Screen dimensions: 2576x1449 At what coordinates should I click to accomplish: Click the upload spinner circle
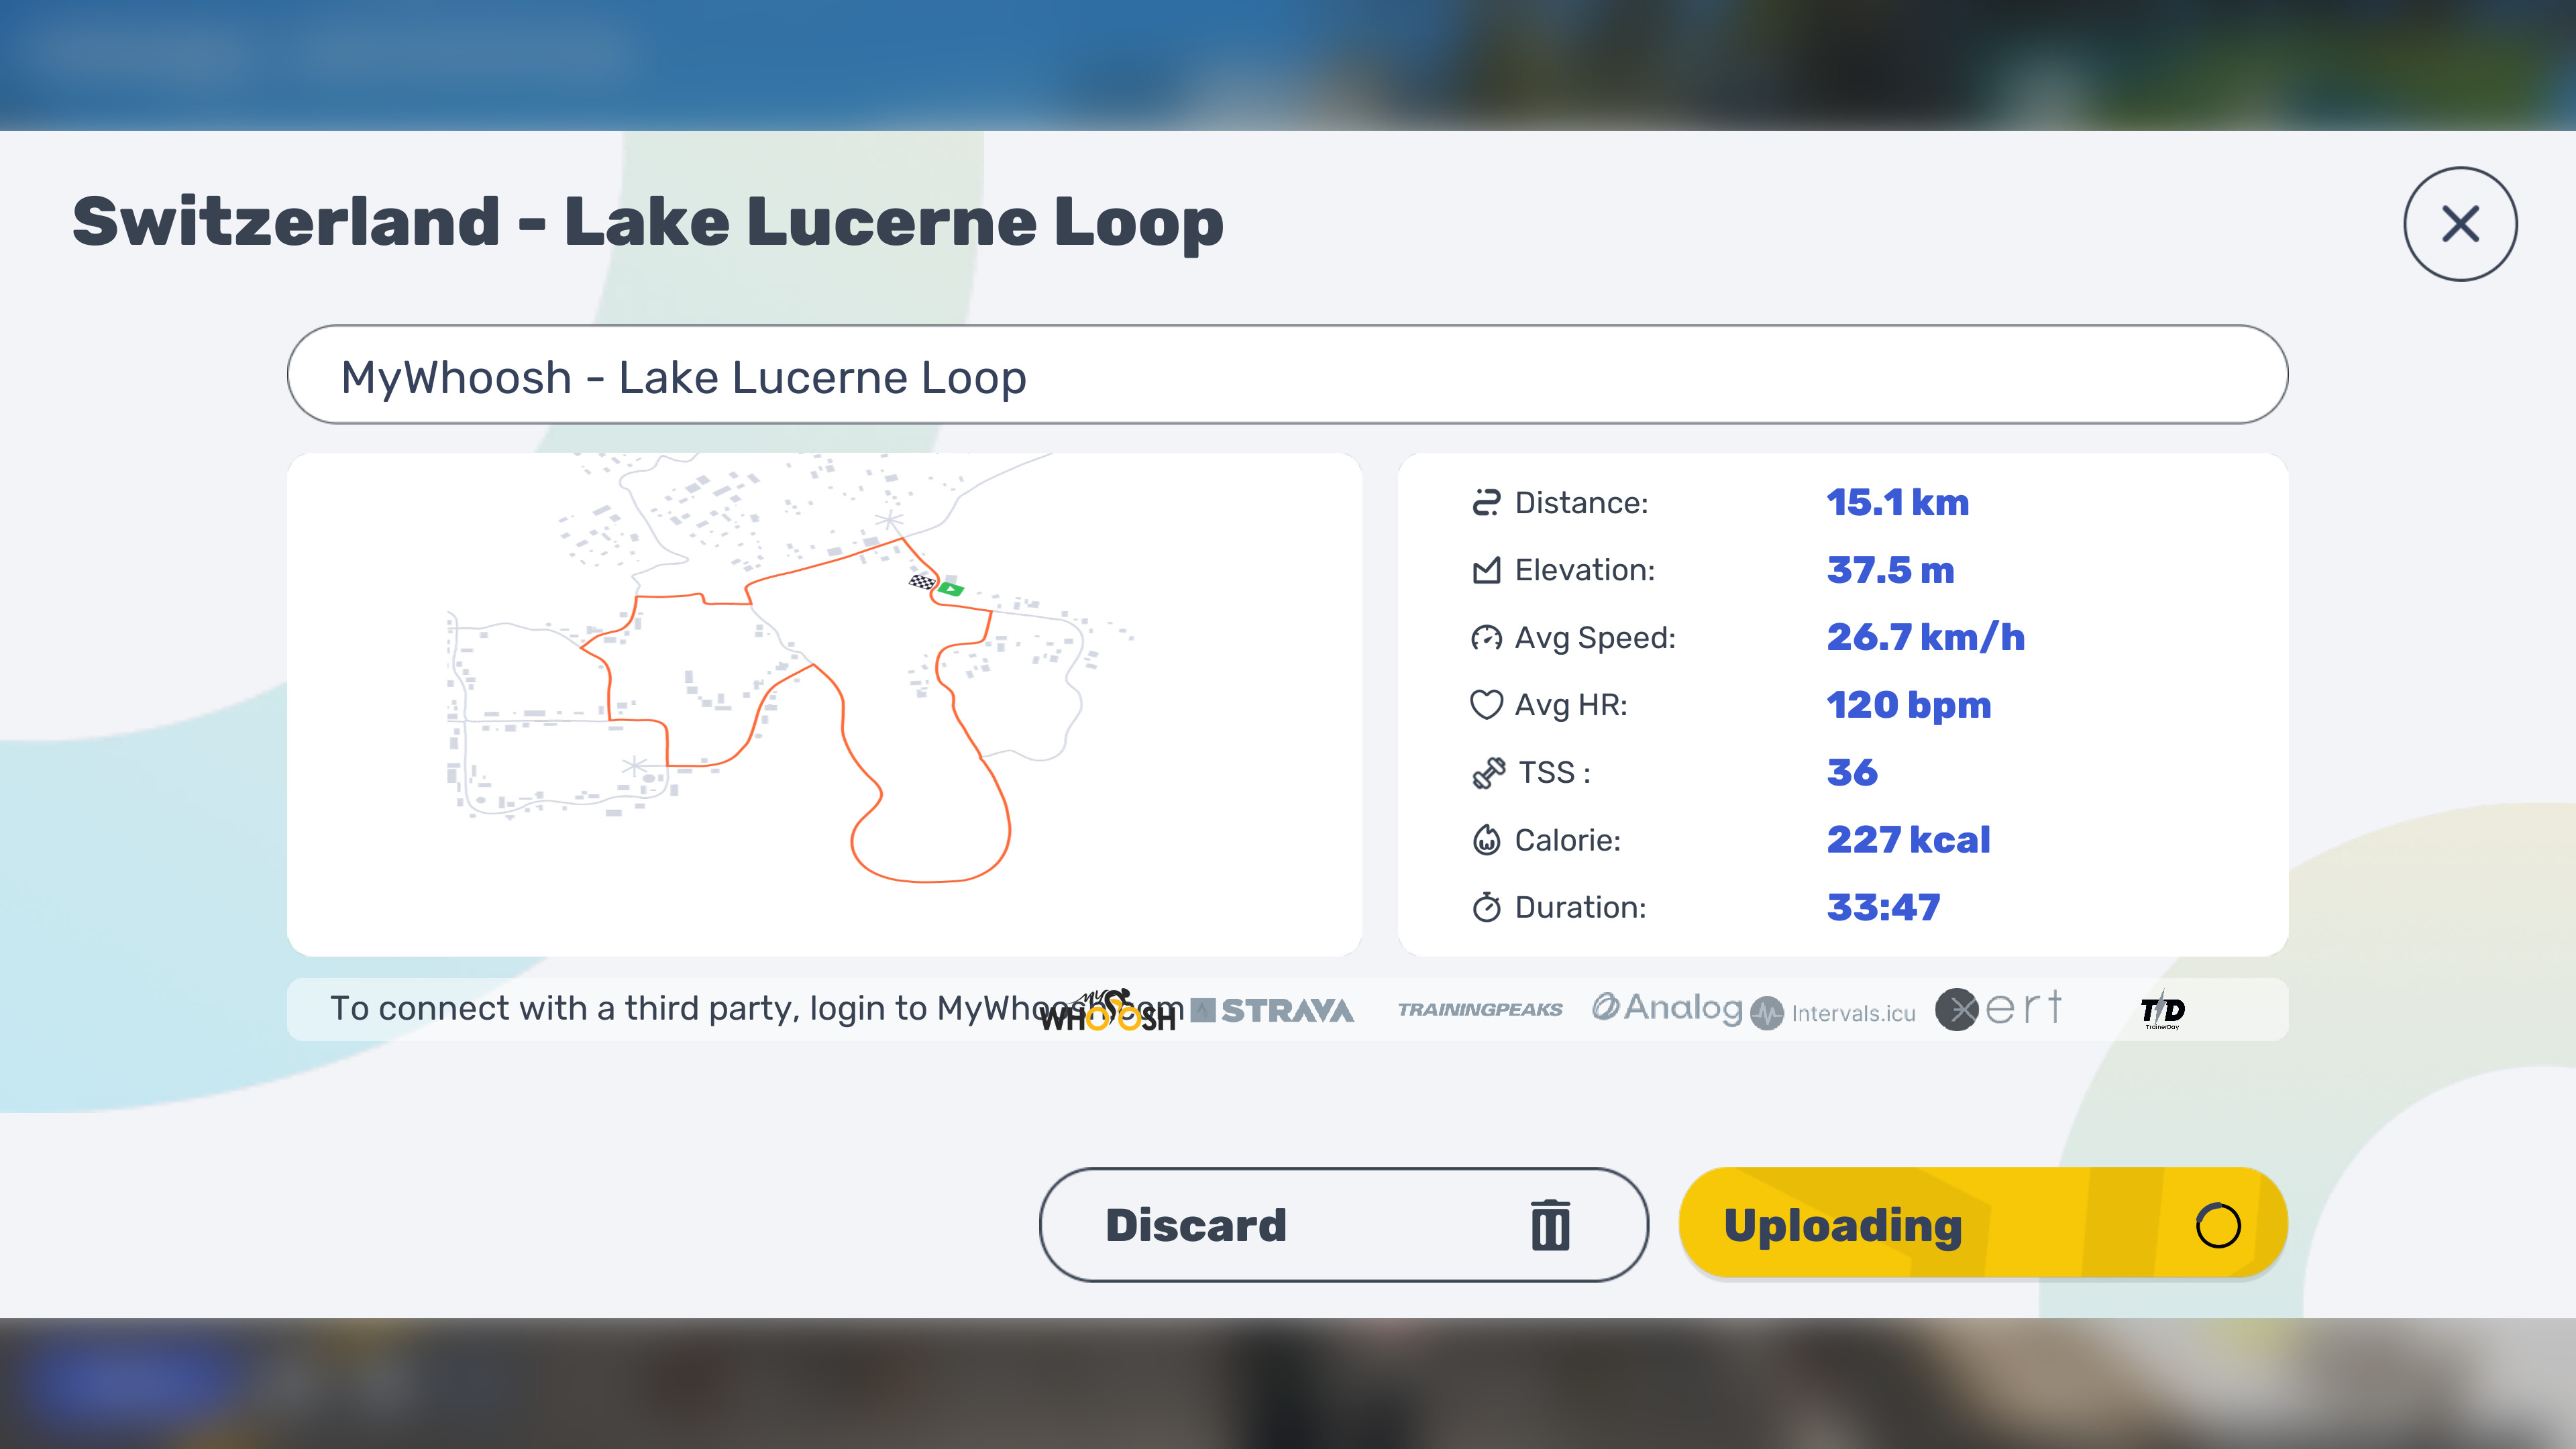2217,1225
